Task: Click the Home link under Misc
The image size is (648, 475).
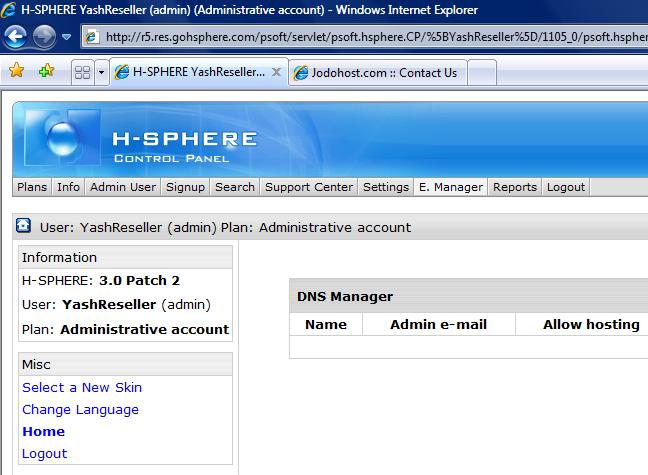Action: (43, 432)
